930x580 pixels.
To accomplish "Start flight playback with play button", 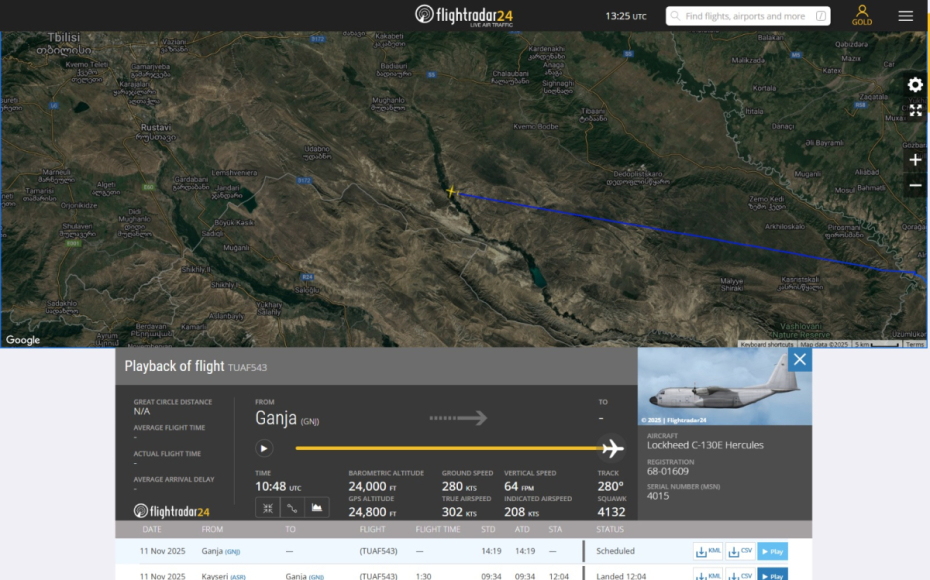I will pos(264,448).
